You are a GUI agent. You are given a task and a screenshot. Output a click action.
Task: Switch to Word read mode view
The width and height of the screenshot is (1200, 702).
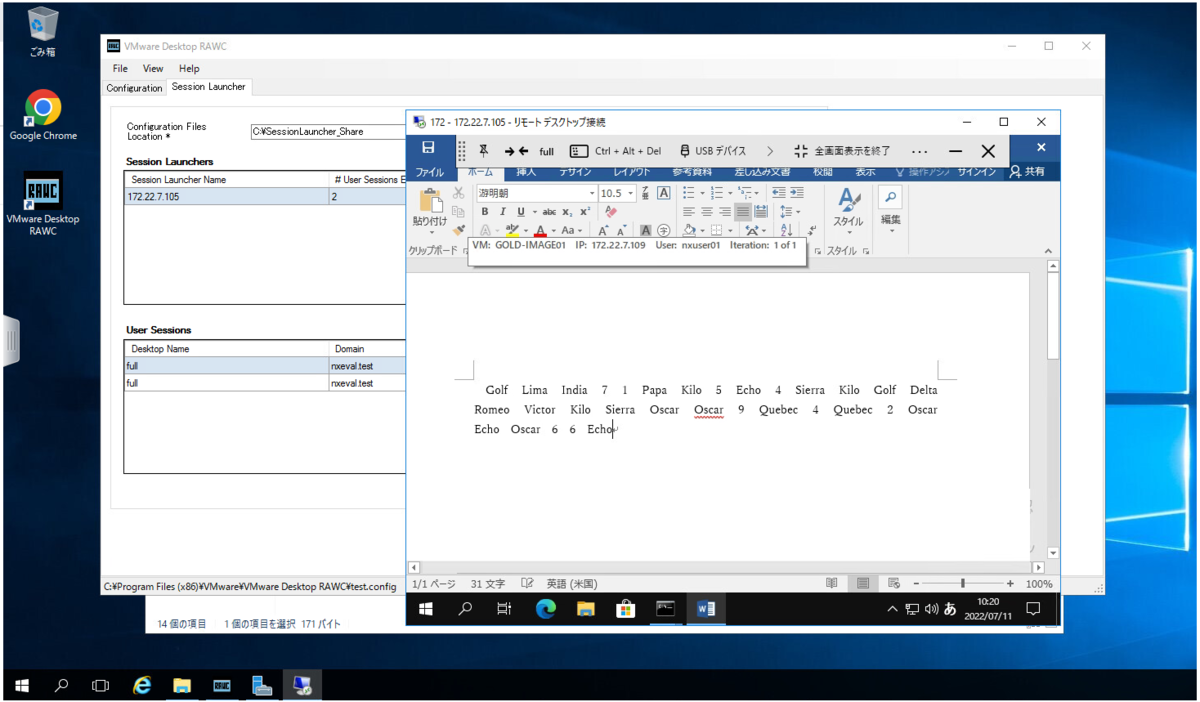tap(832, 583)
